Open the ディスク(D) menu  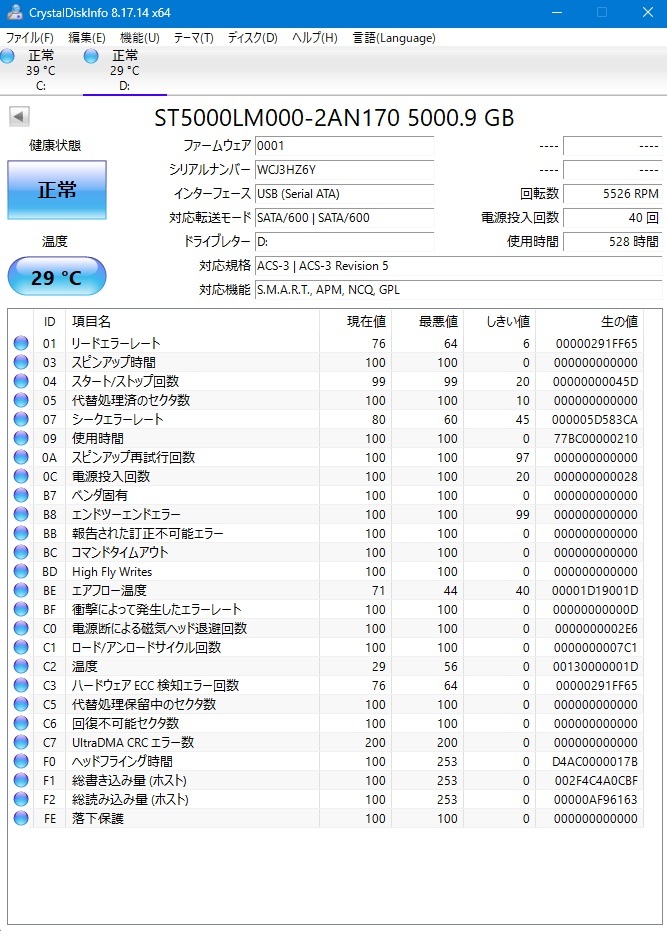click(252, 37)
